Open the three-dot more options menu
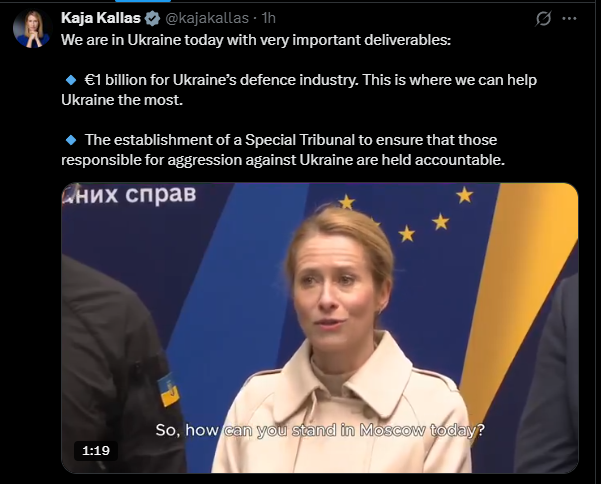The height and width of the screenshot is (484, 601). point(569,18)
